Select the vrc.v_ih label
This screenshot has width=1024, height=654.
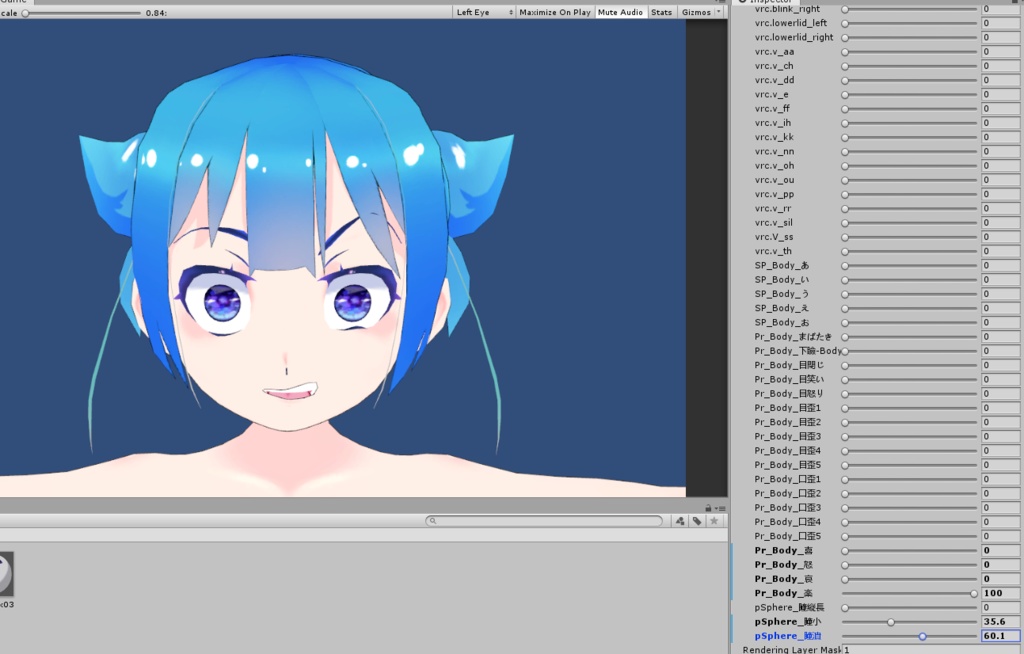(773, 123)
